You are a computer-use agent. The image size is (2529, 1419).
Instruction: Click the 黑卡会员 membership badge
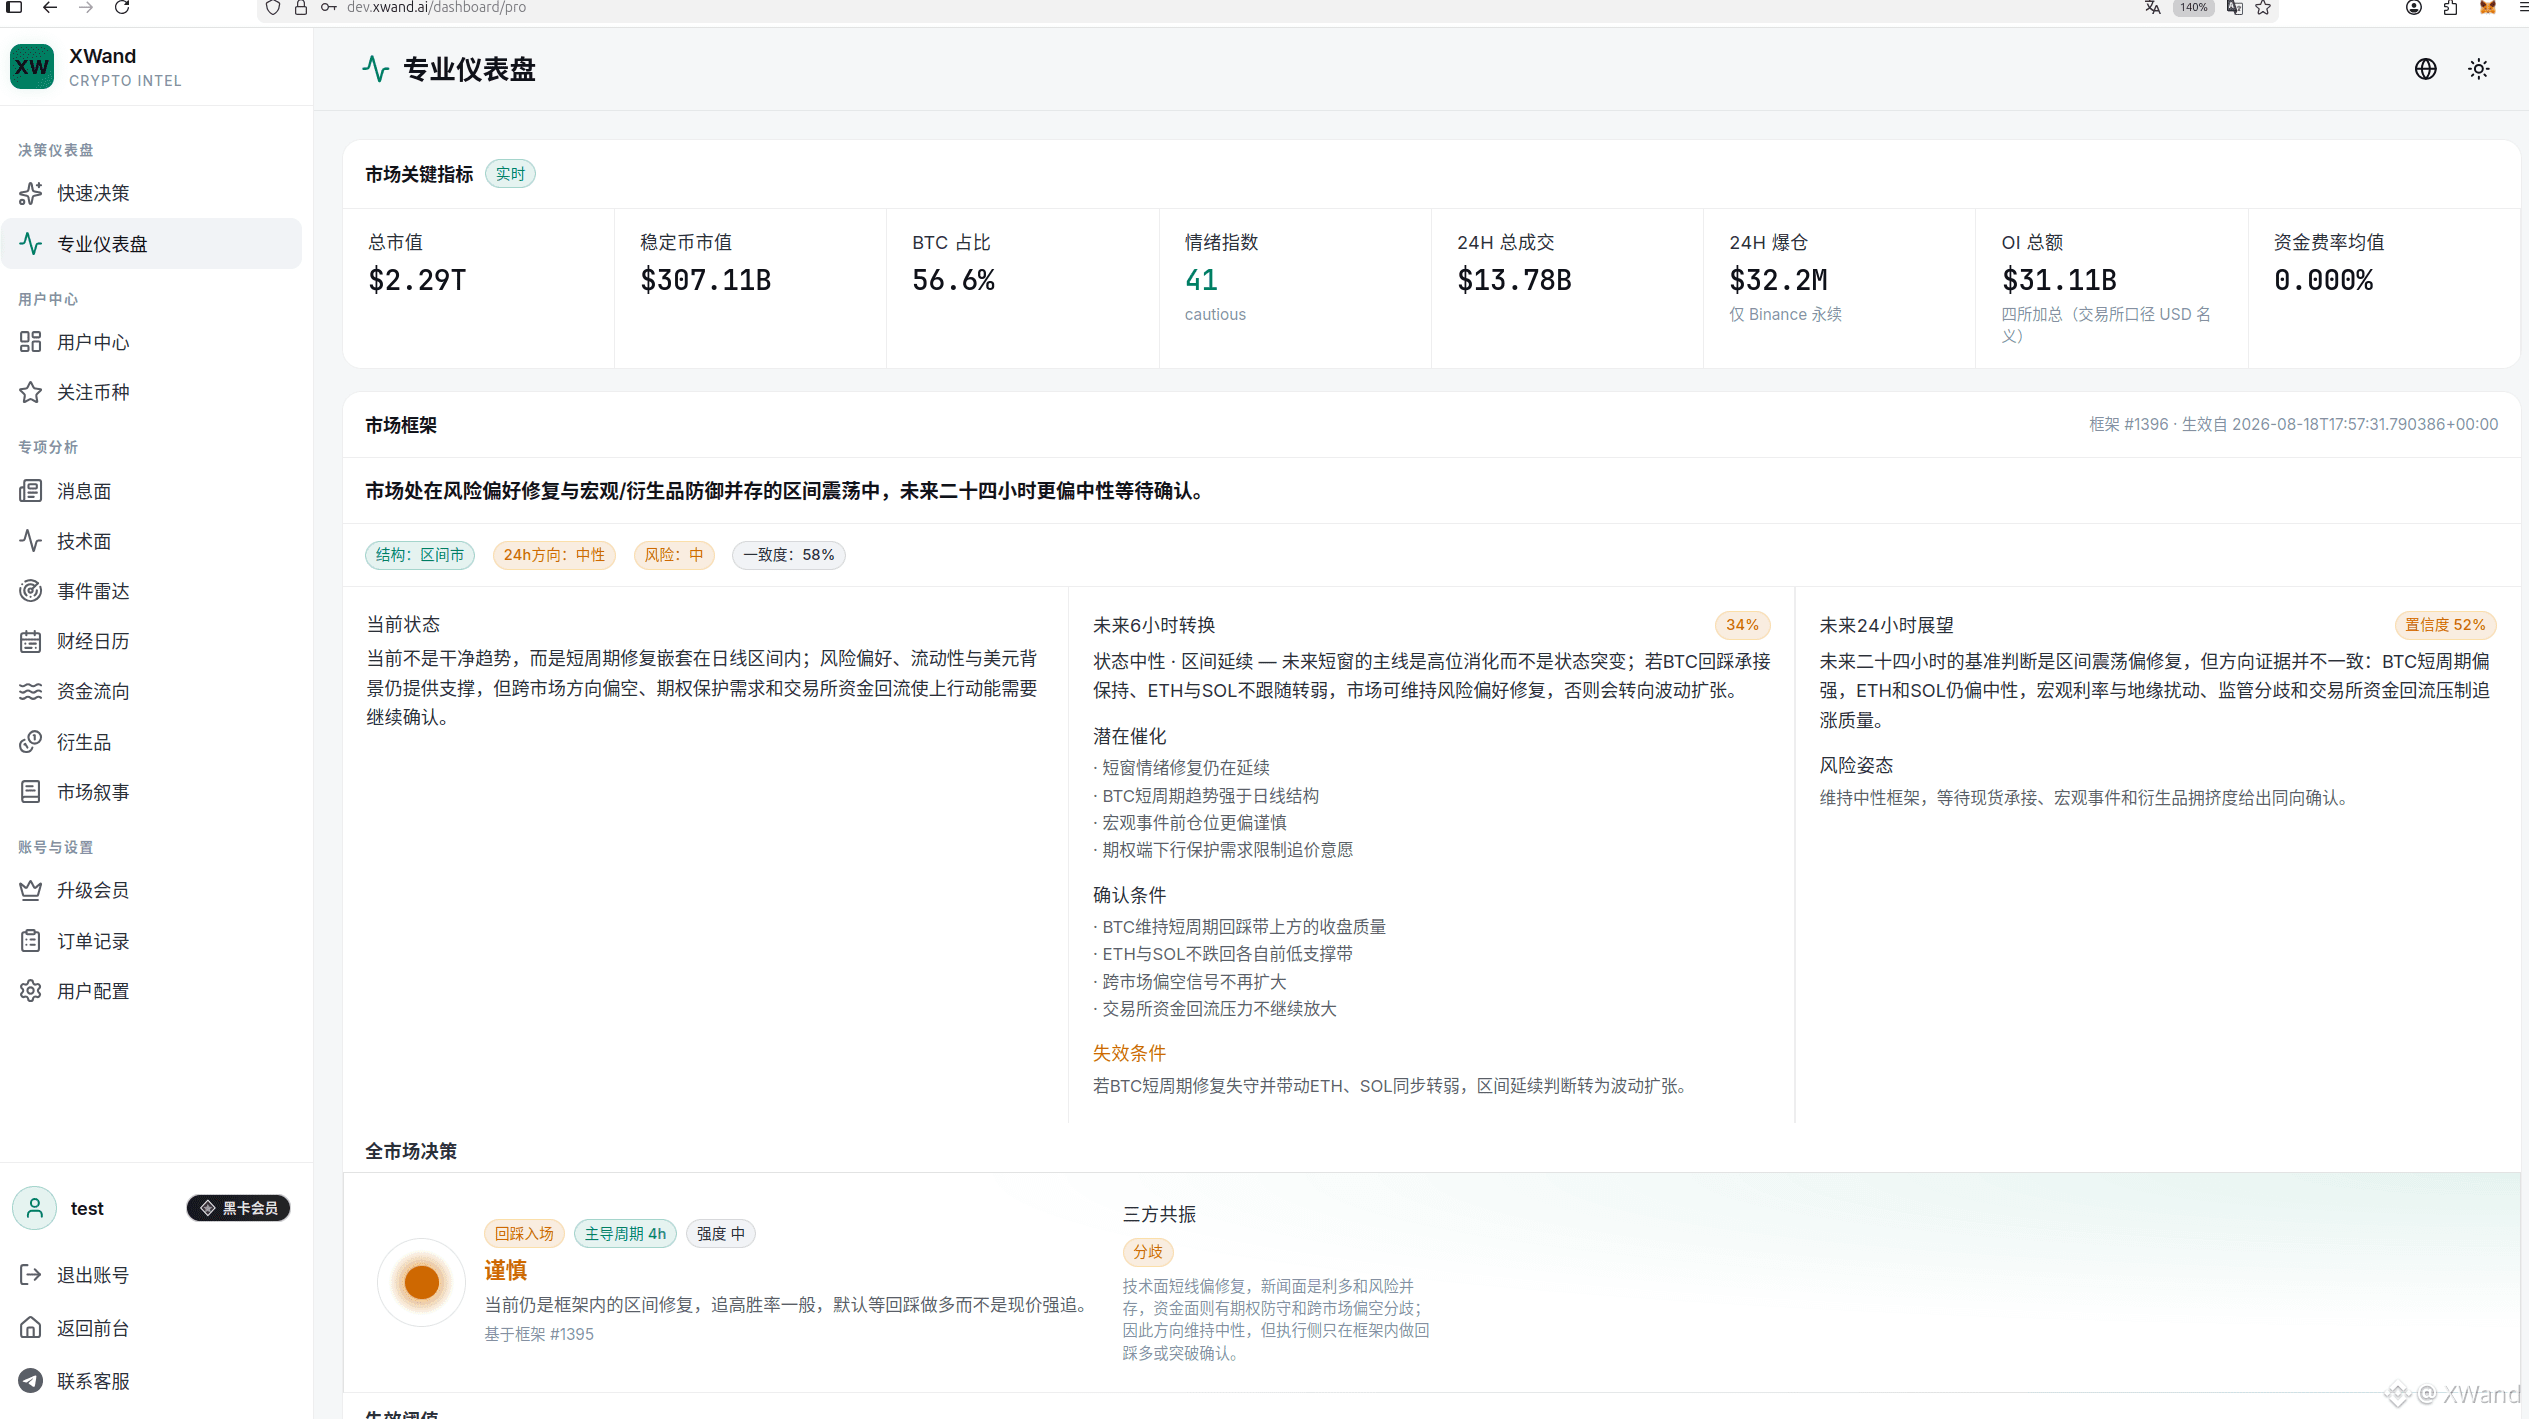[x=238, y=1208]
